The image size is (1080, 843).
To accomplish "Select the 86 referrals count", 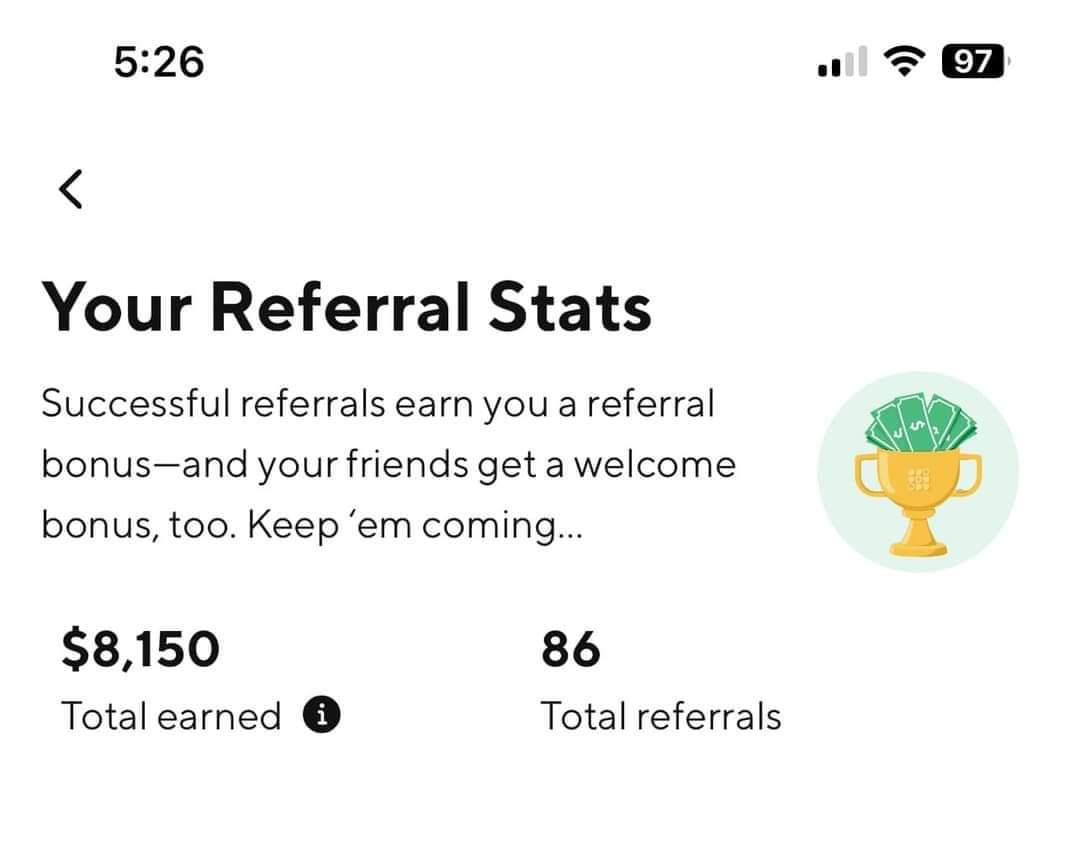I will pos(571,649).
